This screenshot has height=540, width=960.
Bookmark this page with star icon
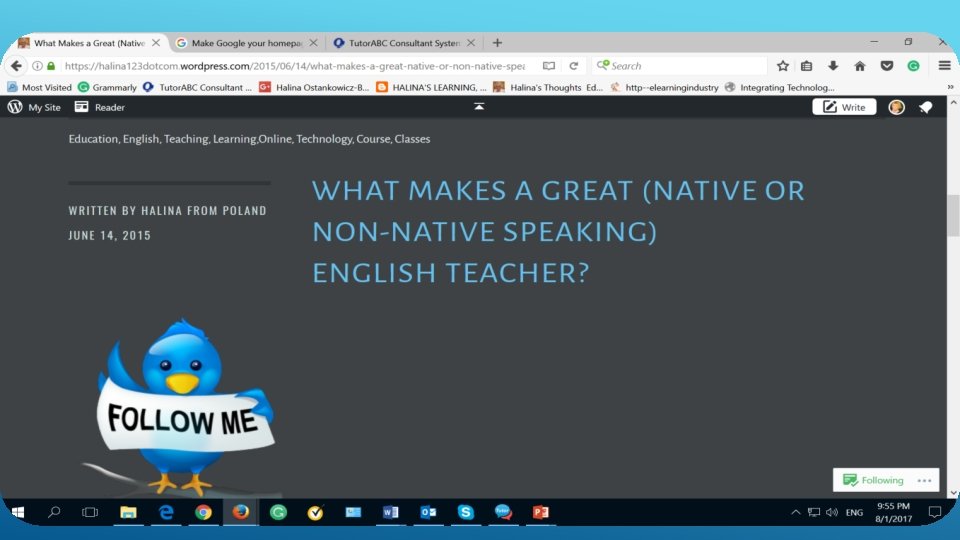tap(782, 66)
